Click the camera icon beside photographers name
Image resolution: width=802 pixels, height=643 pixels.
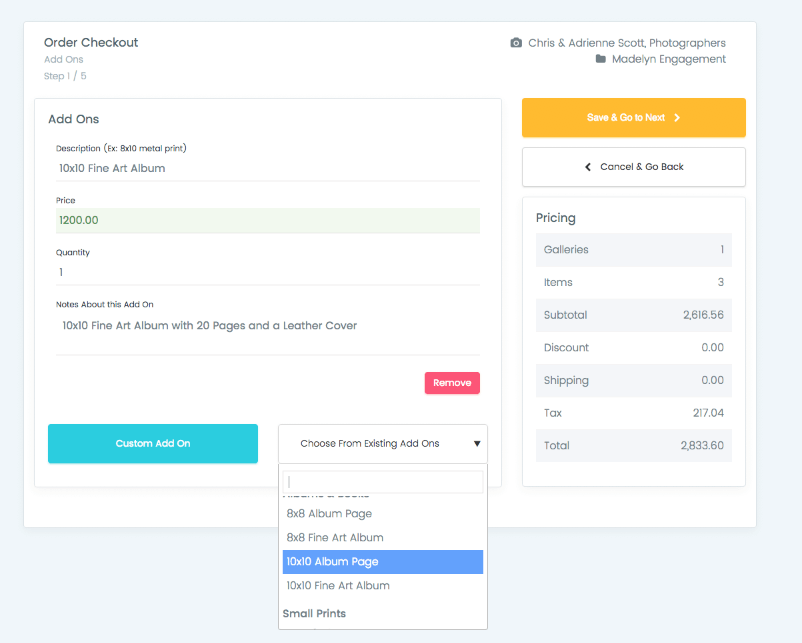tap(516, 43)
